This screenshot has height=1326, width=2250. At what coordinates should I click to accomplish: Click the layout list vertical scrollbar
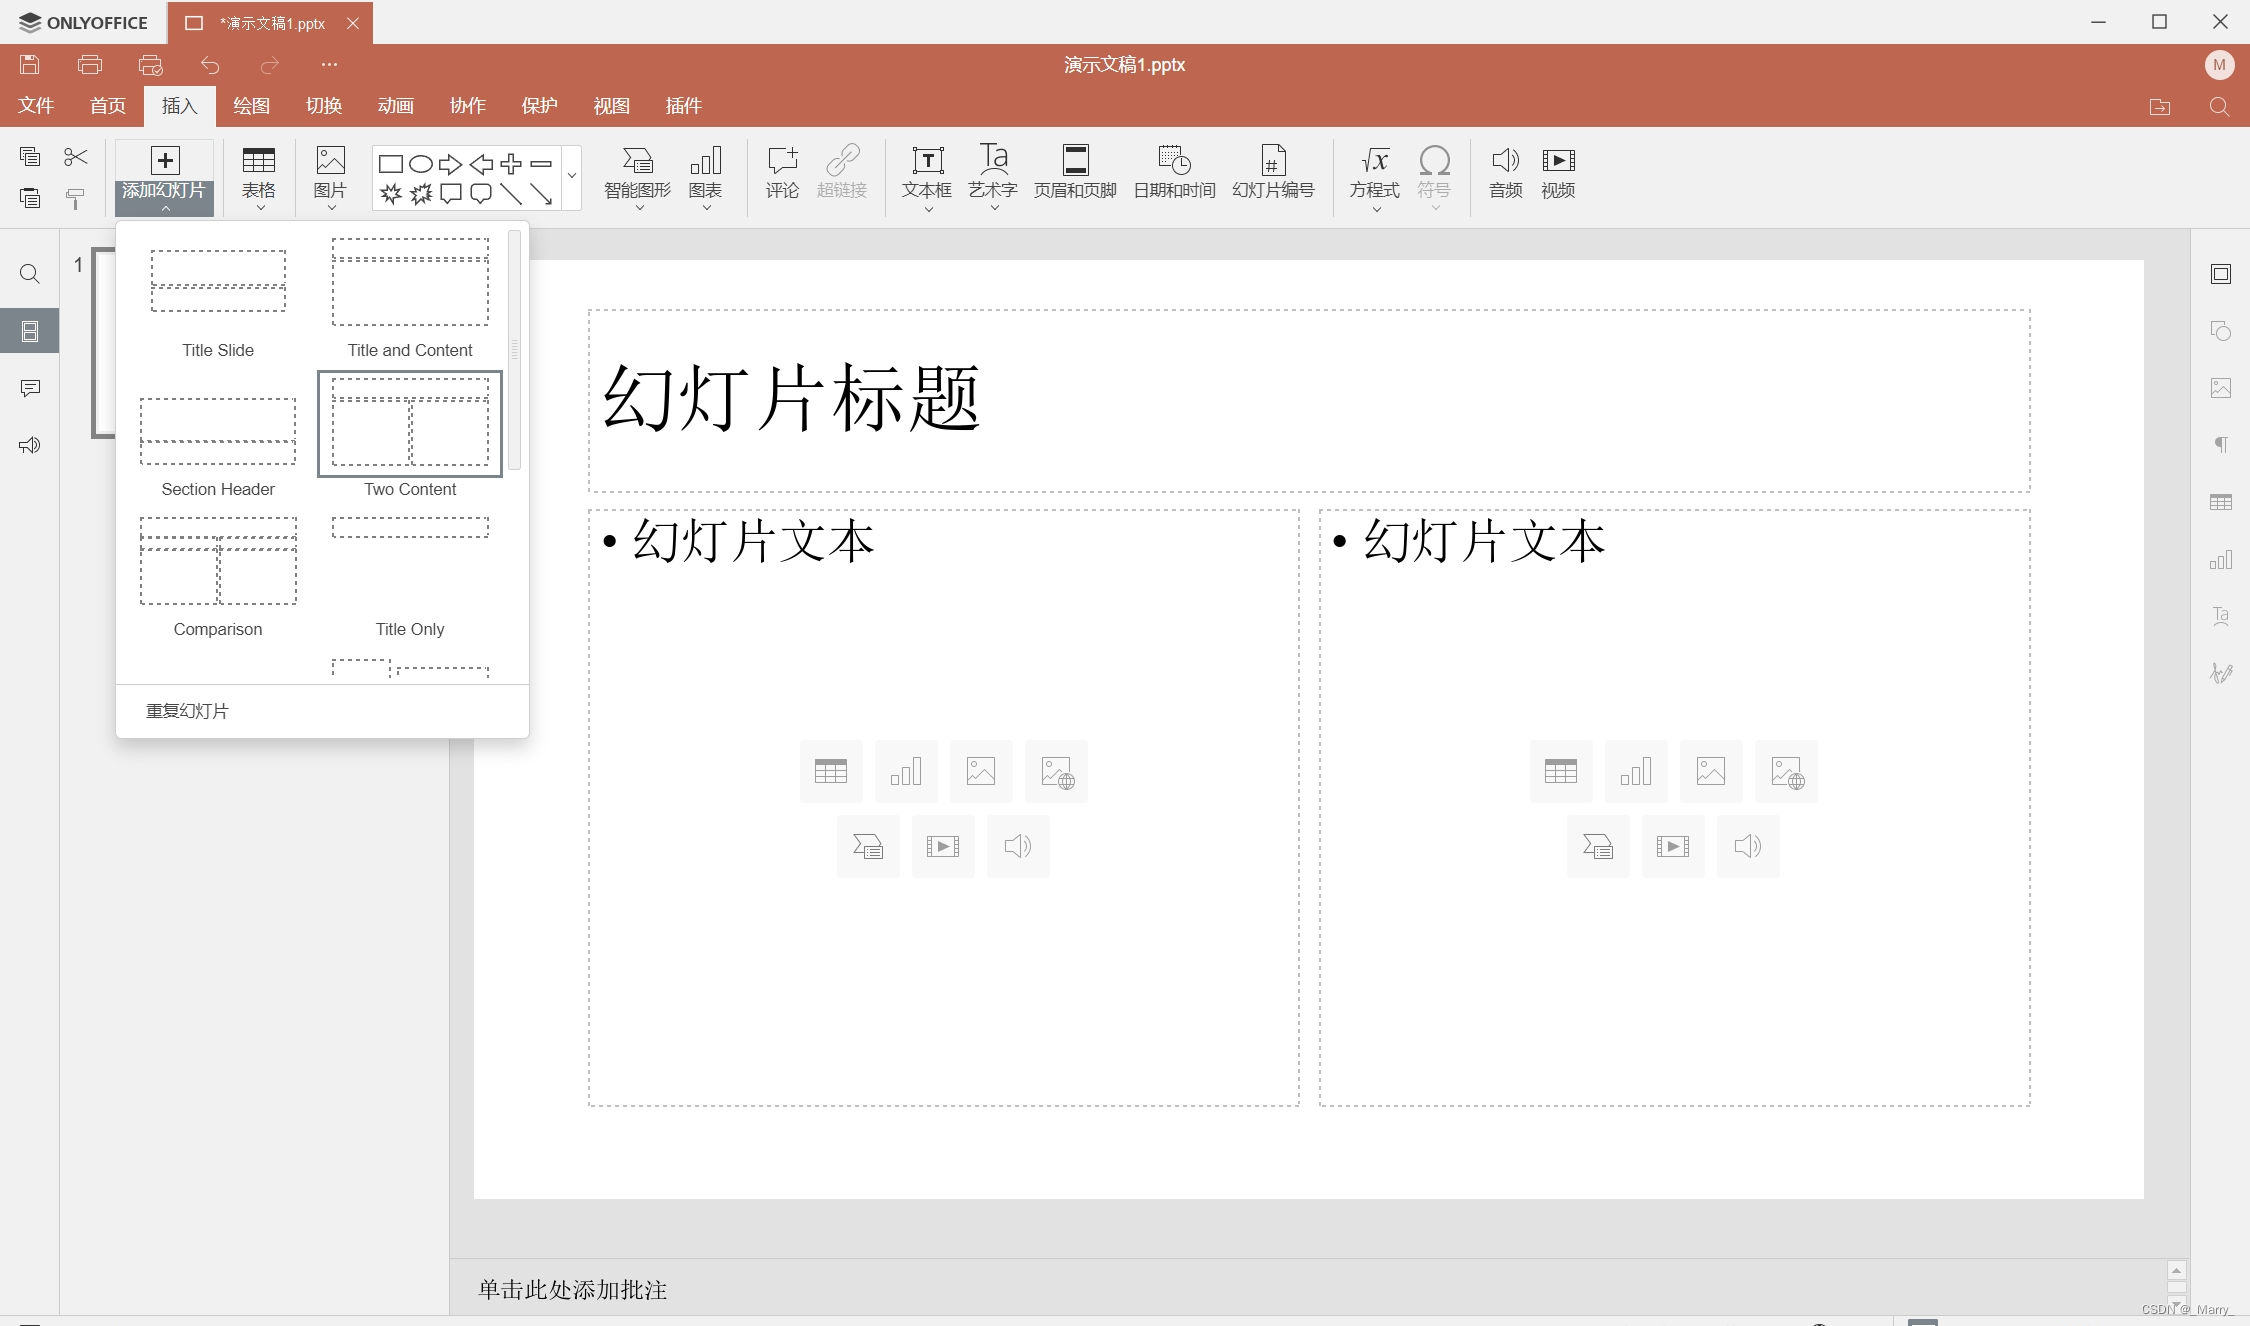514,350
